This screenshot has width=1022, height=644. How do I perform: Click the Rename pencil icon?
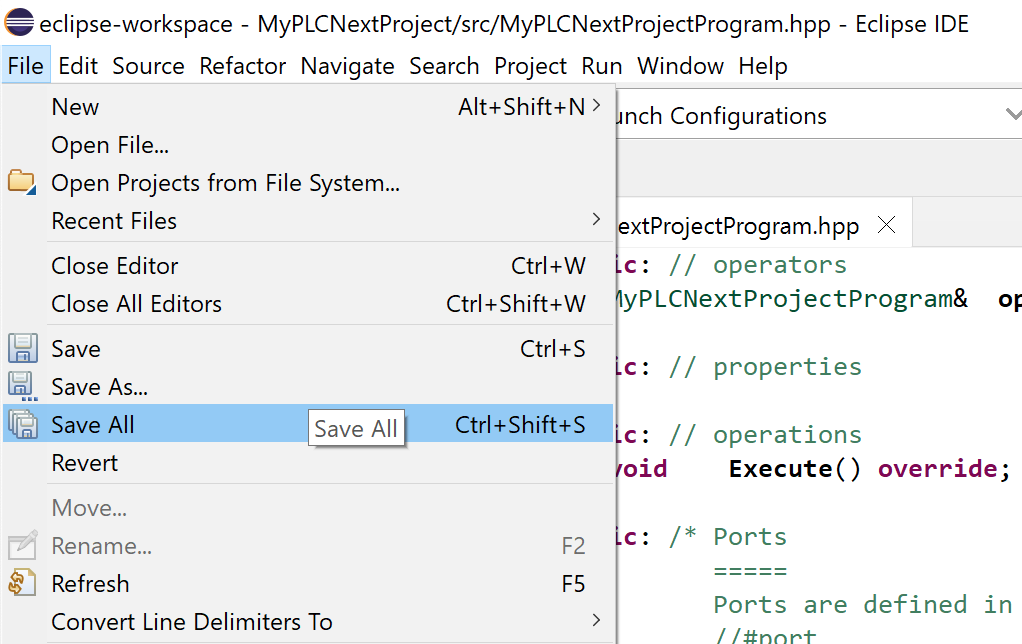point(23,545)
